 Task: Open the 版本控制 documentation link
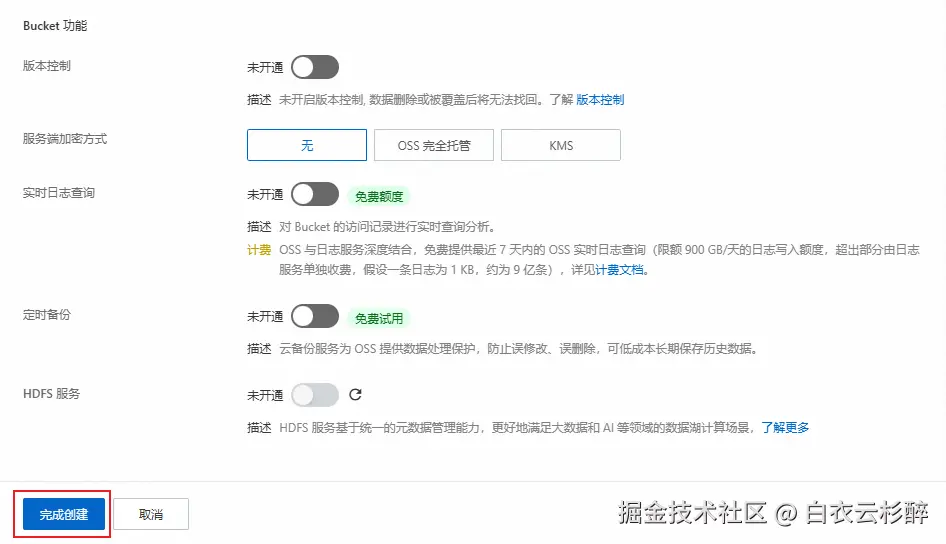pos(600,100)
